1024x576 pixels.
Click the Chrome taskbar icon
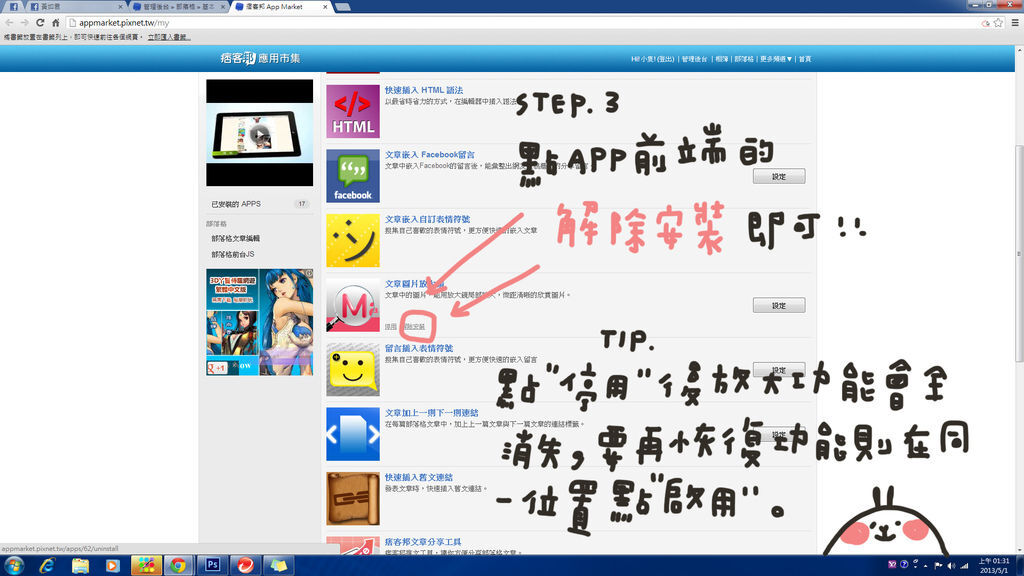(x=178, y=565)
